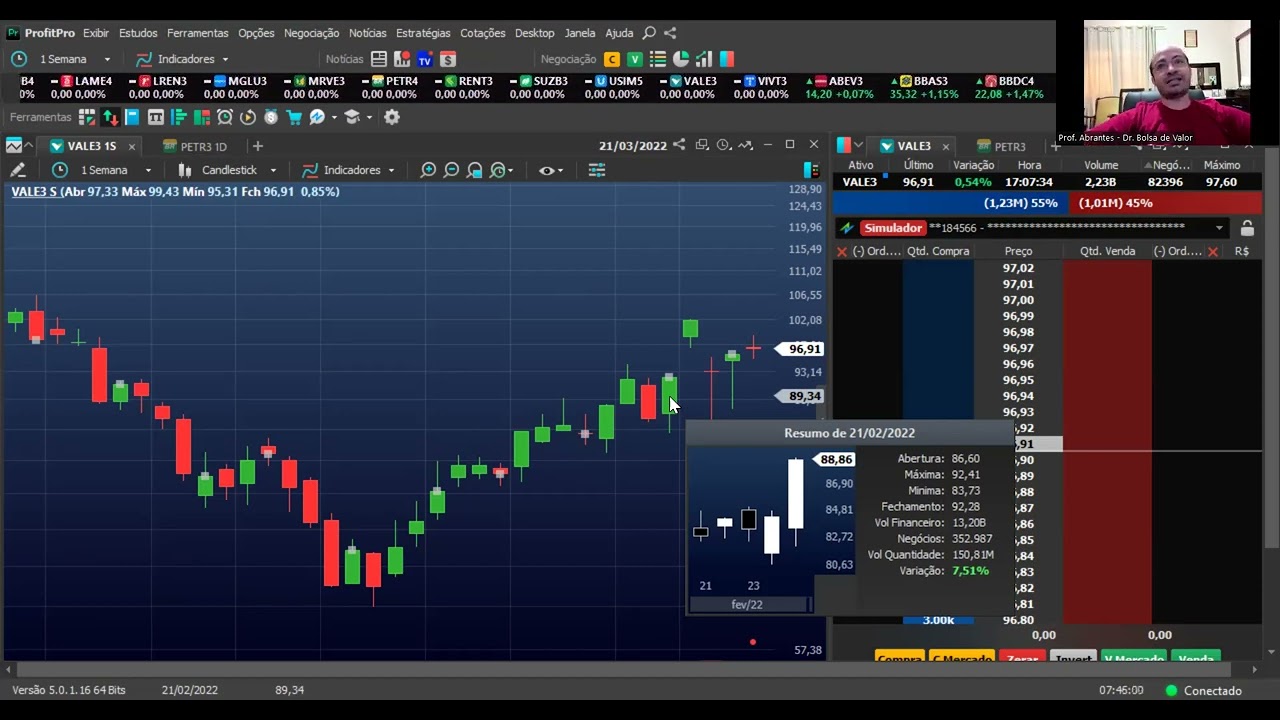Click the chart share icon next to date
Screen dimensions: 1280x720
click(679, 145)
